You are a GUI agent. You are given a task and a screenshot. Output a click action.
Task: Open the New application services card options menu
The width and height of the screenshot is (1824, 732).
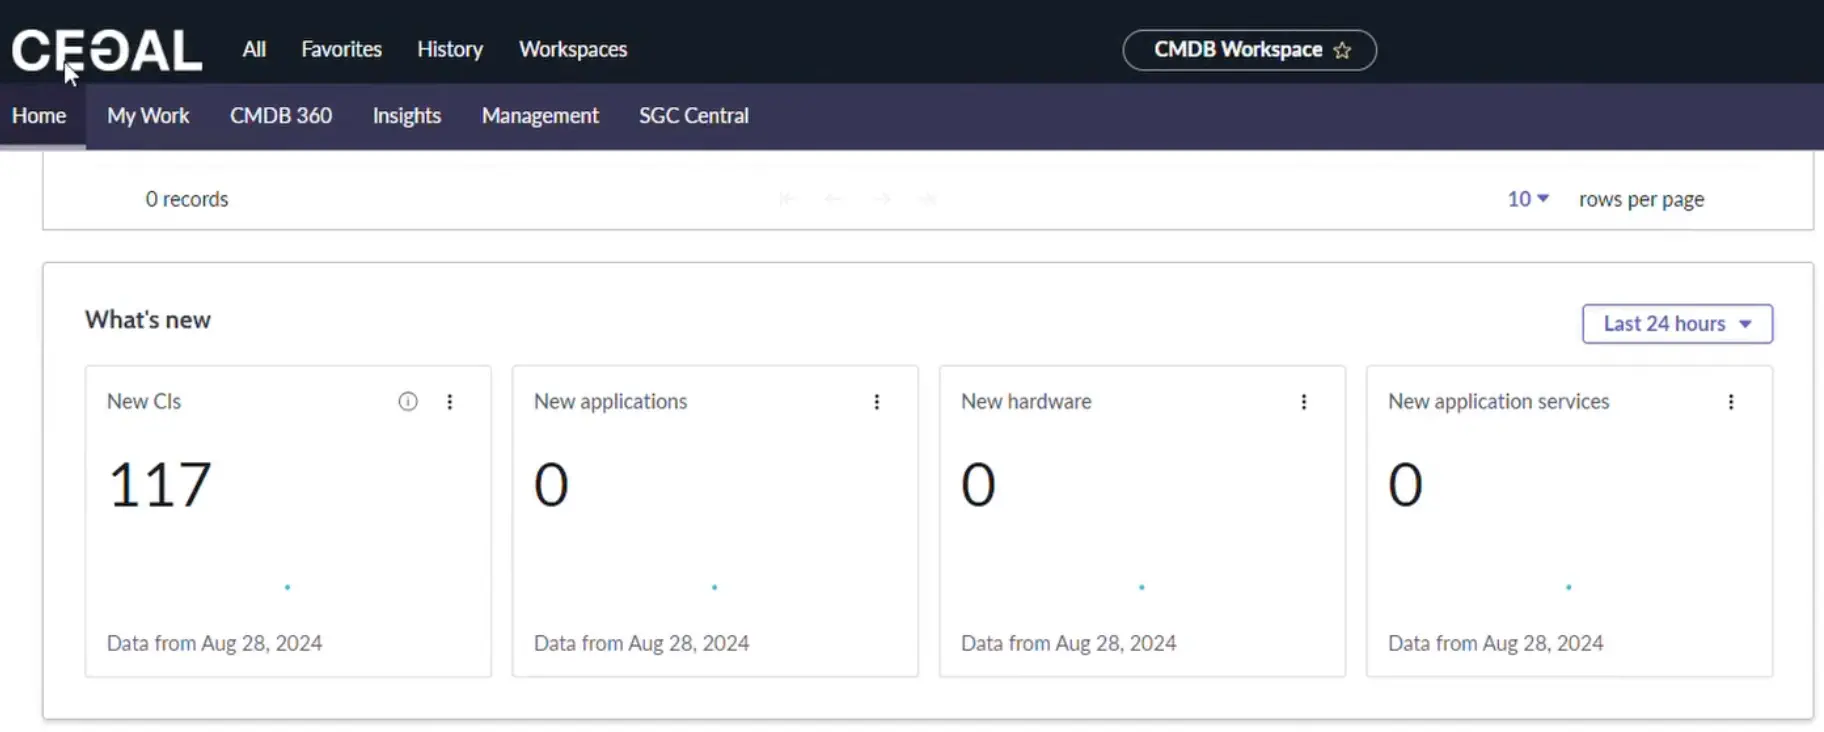1731,401
